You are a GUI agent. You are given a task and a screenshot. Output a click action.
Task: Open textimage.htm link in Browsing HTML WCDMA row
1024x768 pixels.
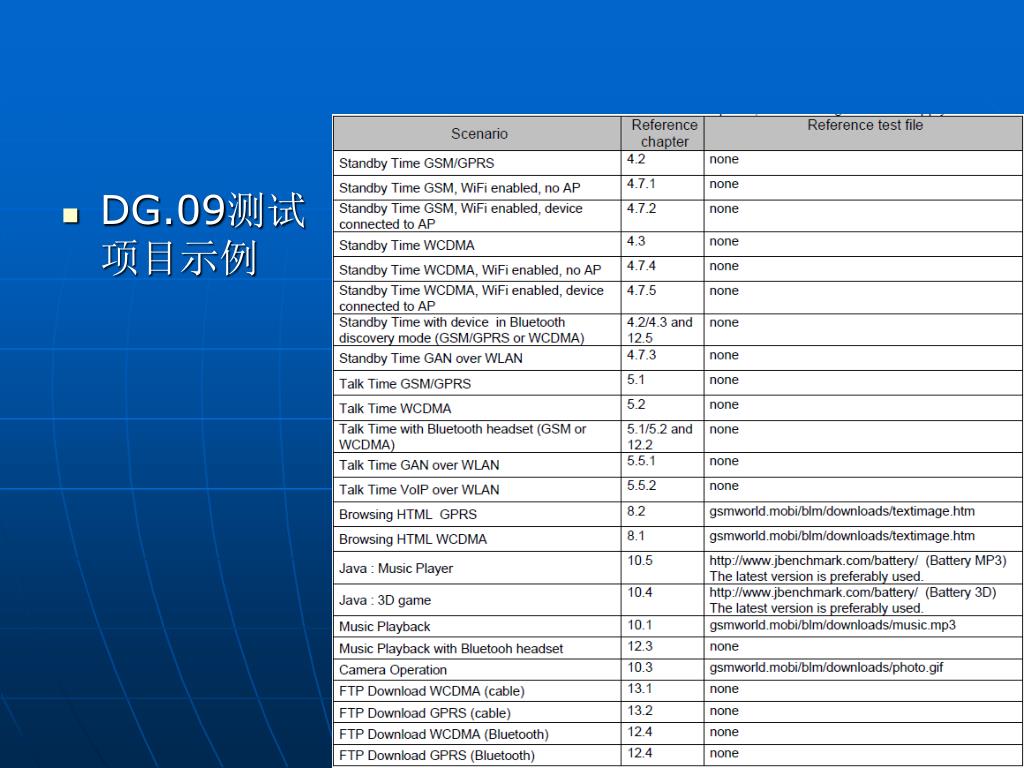[842, 536]
